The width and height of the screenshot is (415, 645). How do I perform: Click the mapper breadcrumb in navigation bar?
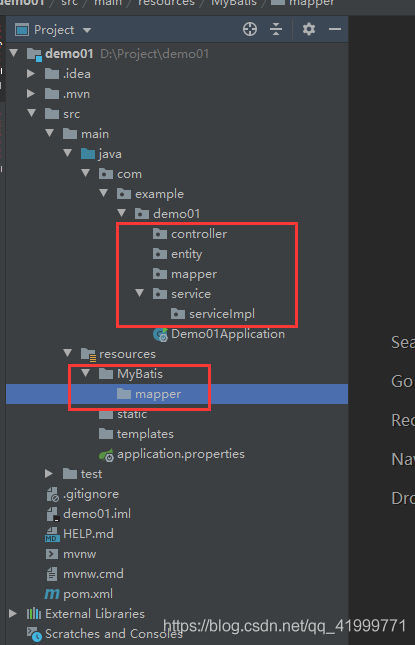tap(311, 3)
